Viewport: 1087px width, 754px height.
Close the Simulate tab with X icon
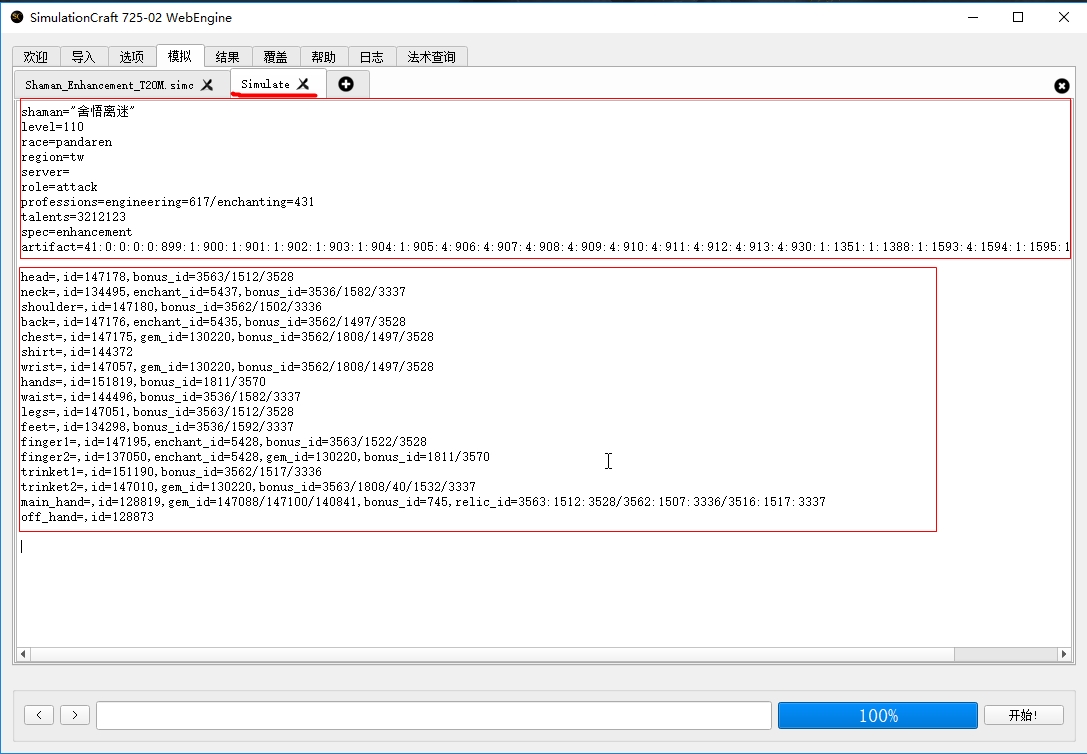tap(303, 84)
